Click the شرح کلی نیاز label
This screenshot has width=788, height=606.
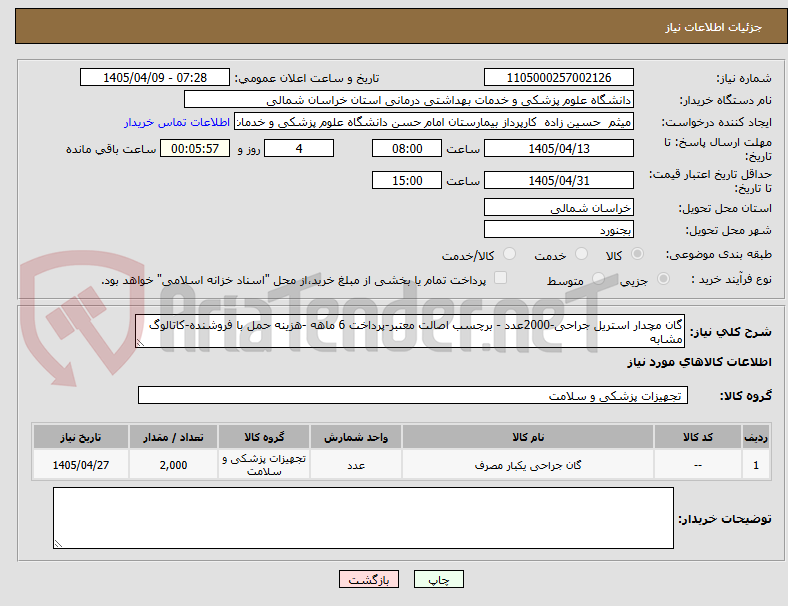pos(730,332)
